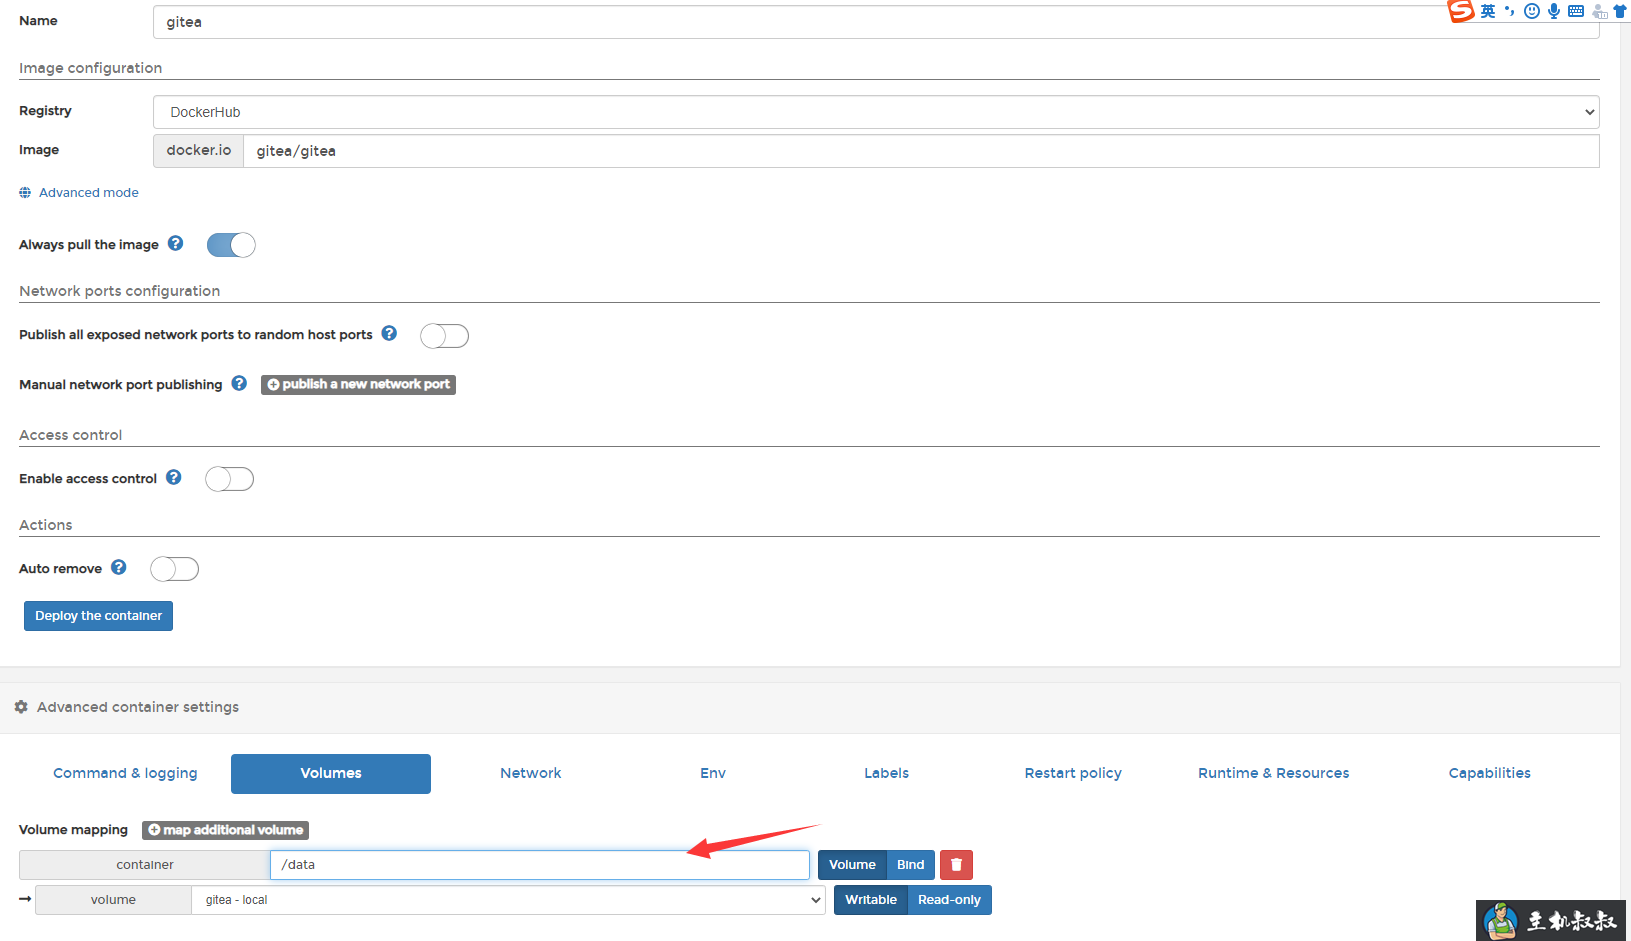This screenshot has height=941, width=1631.
Task: Switch to Command & logging tab
Action: 125,773
